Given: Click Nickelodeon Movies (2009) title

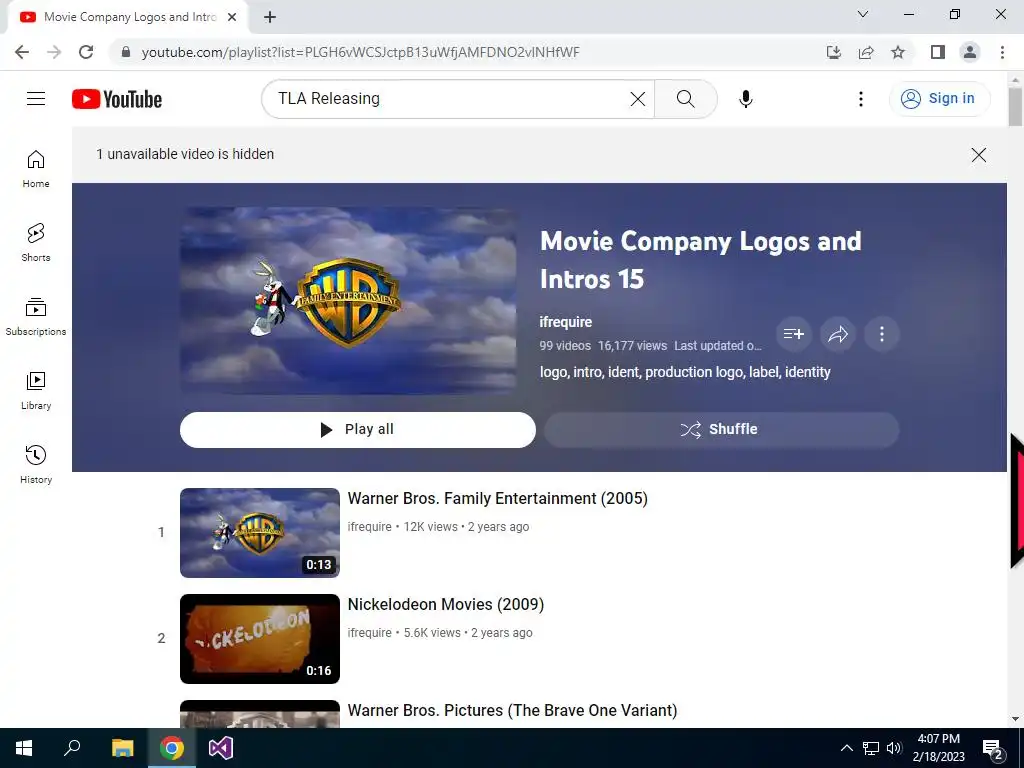Looking at the screenshot, I should 446,604.
